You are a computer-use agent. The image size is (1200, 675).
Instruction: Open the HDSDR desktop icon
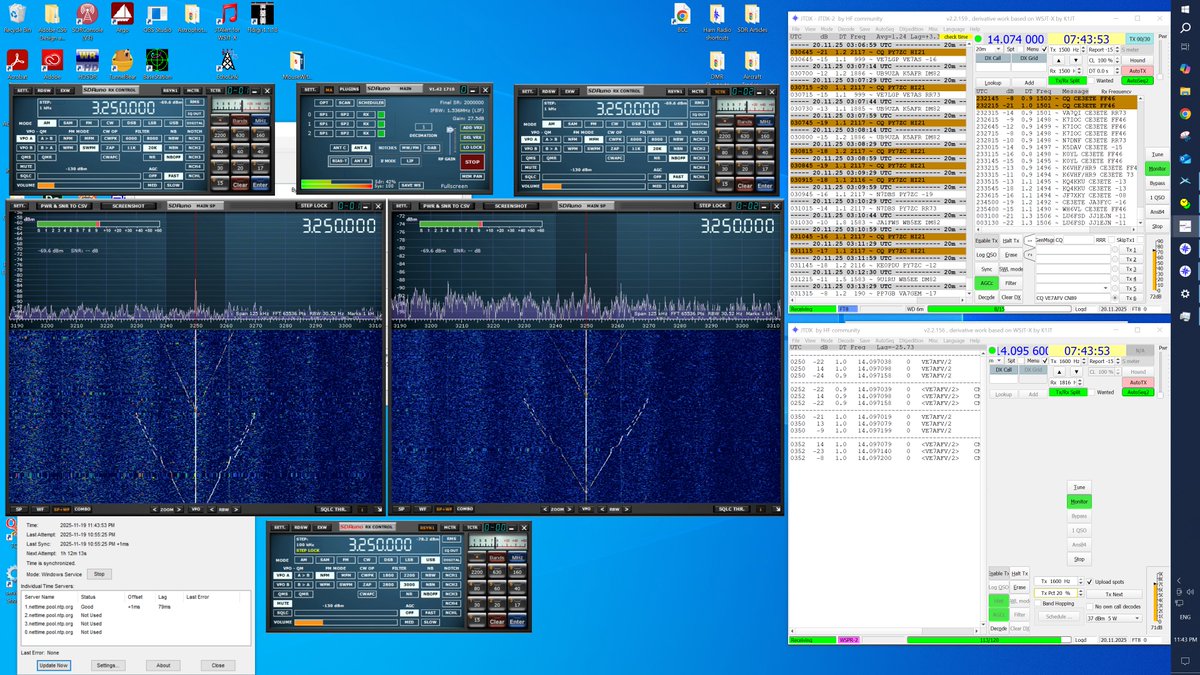(88, 61)
